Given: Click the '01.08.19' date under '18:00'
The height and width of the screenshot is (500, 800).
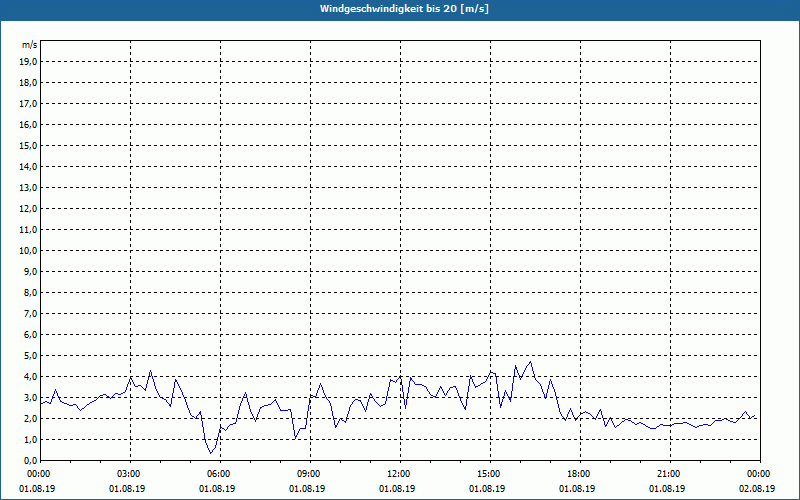Looking at the screenshot, I should (577, 488).
